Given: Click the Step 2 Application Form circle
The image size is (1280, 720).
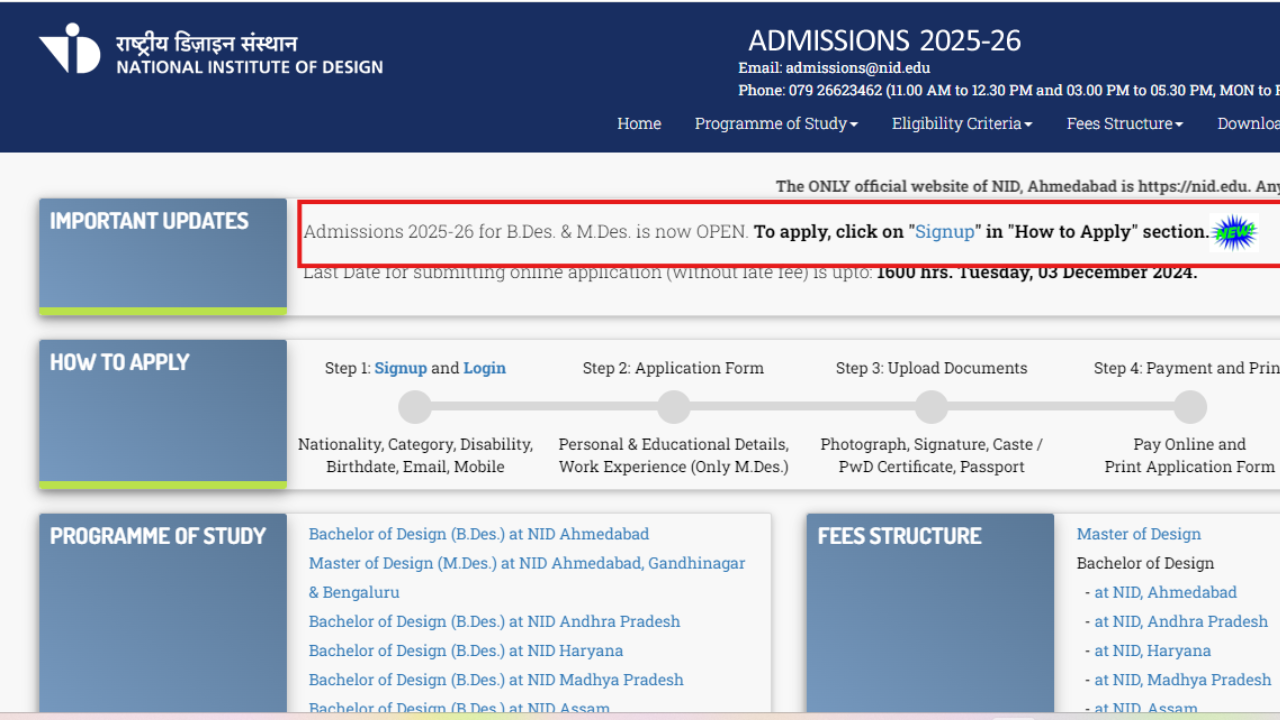Looking at the screenshot, I should click(673, 407).
